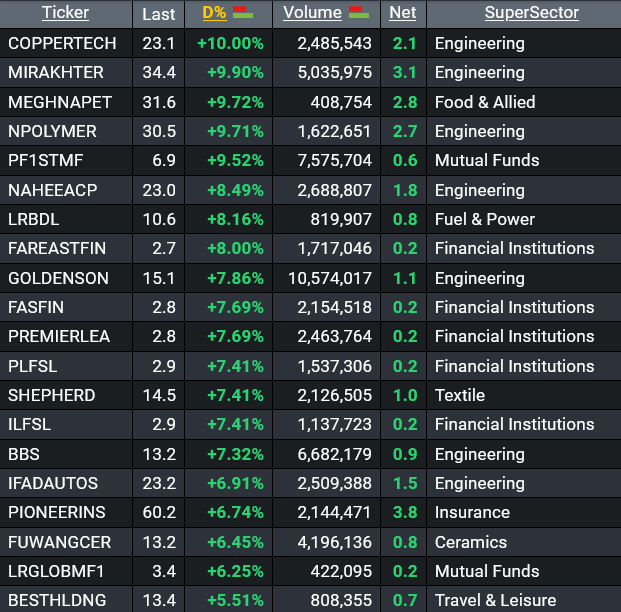The width and height of the screenshot is (621, 612).
Task: Click the red-green bar icon beside Volume
Action: coord(358,13)
